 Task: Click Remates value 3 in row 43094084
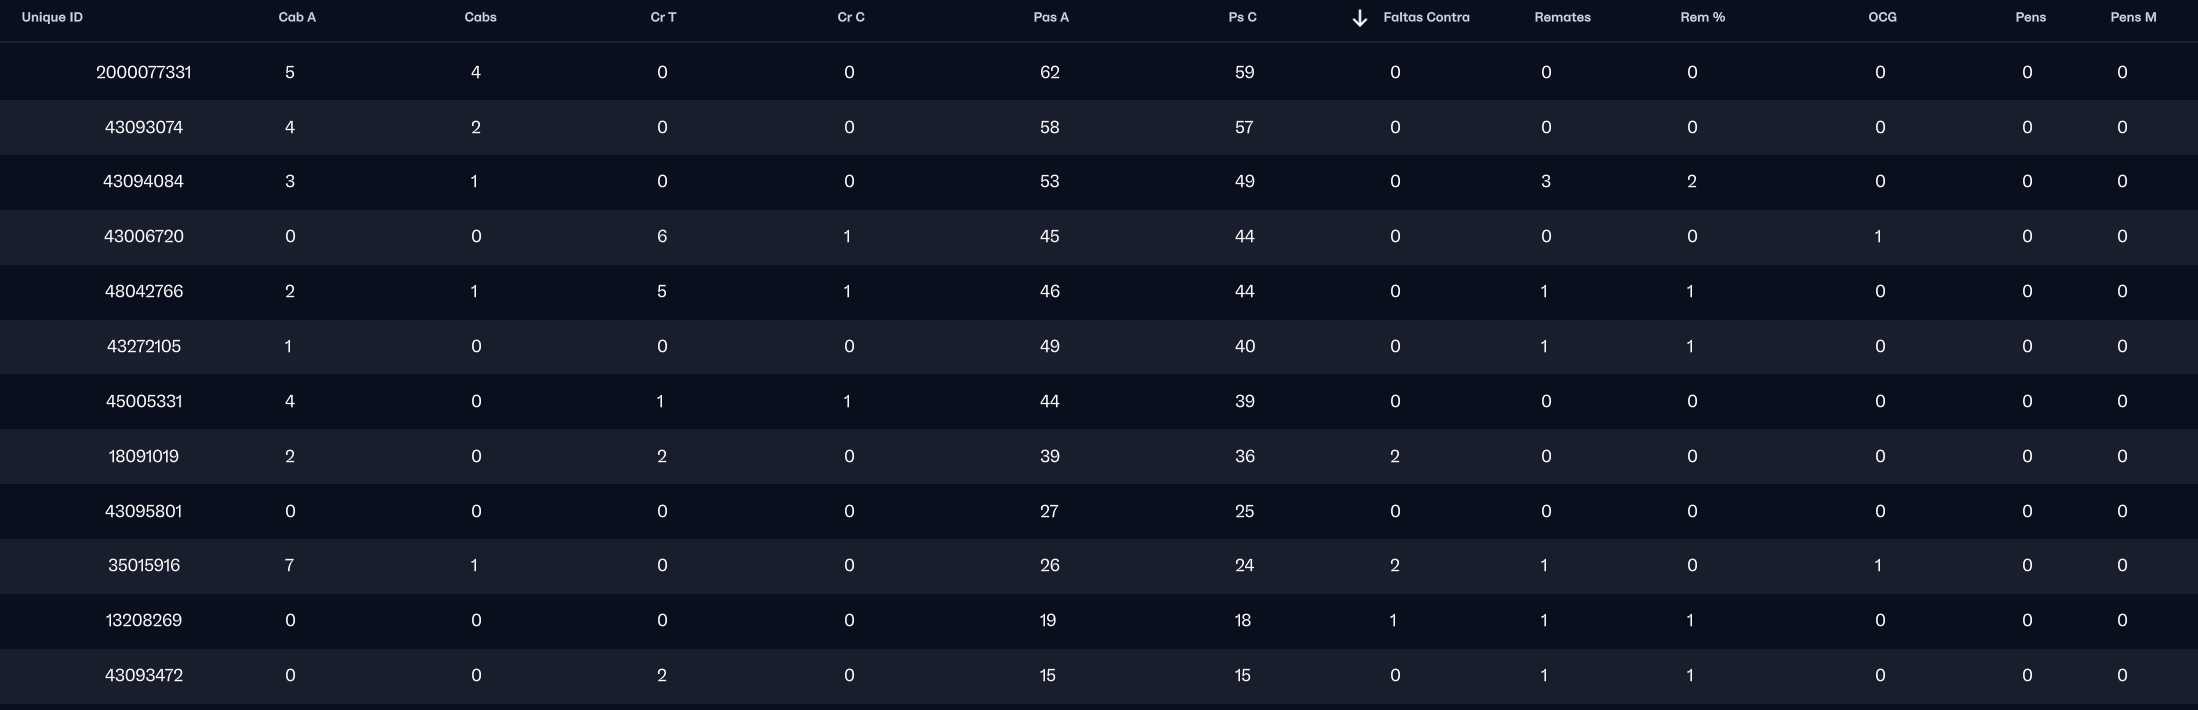click(1546, 182)
